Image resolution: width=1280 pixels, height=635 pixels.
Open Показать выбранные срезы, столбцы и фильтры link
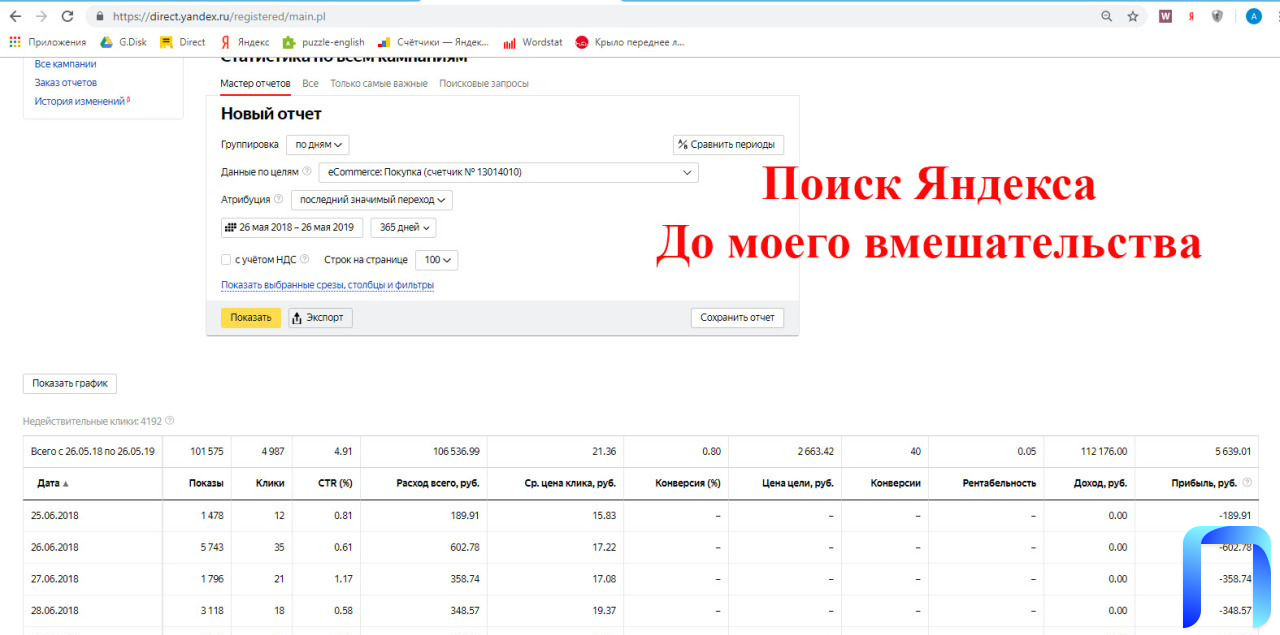328,285
